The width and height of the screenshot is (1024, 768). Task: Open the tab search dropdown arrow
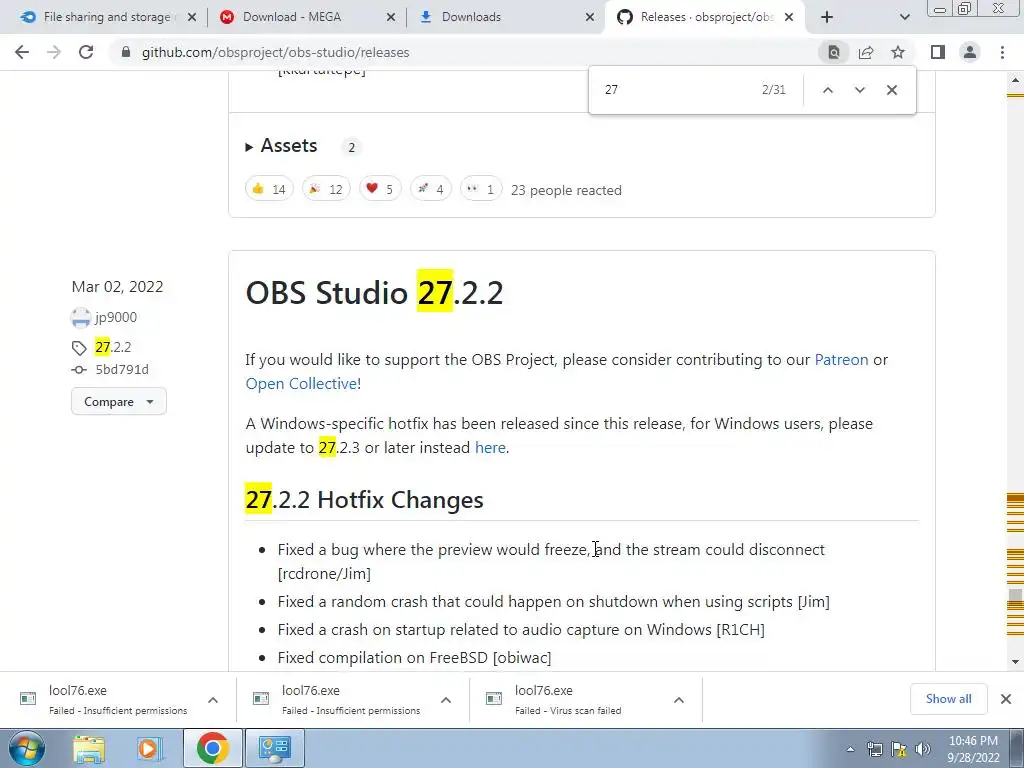click(x=904, y=17)
